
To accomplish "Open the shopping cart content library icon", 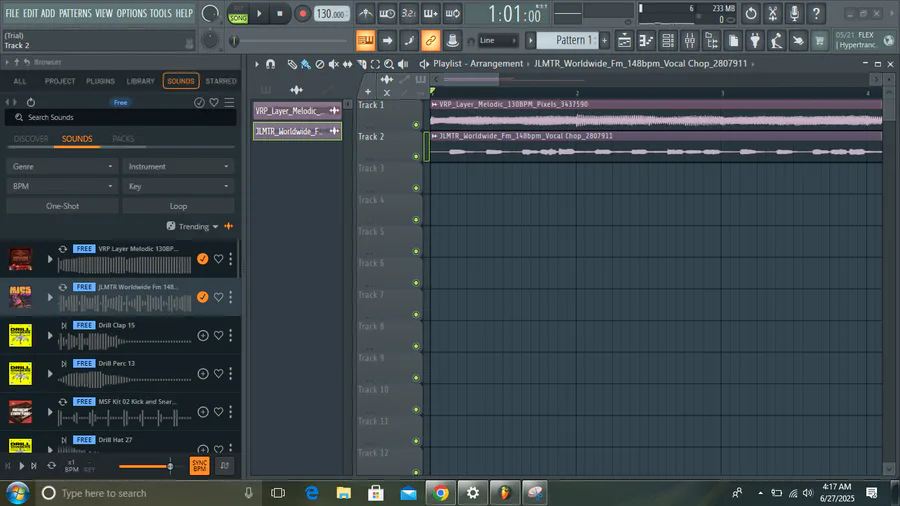I will pos(820,40).
